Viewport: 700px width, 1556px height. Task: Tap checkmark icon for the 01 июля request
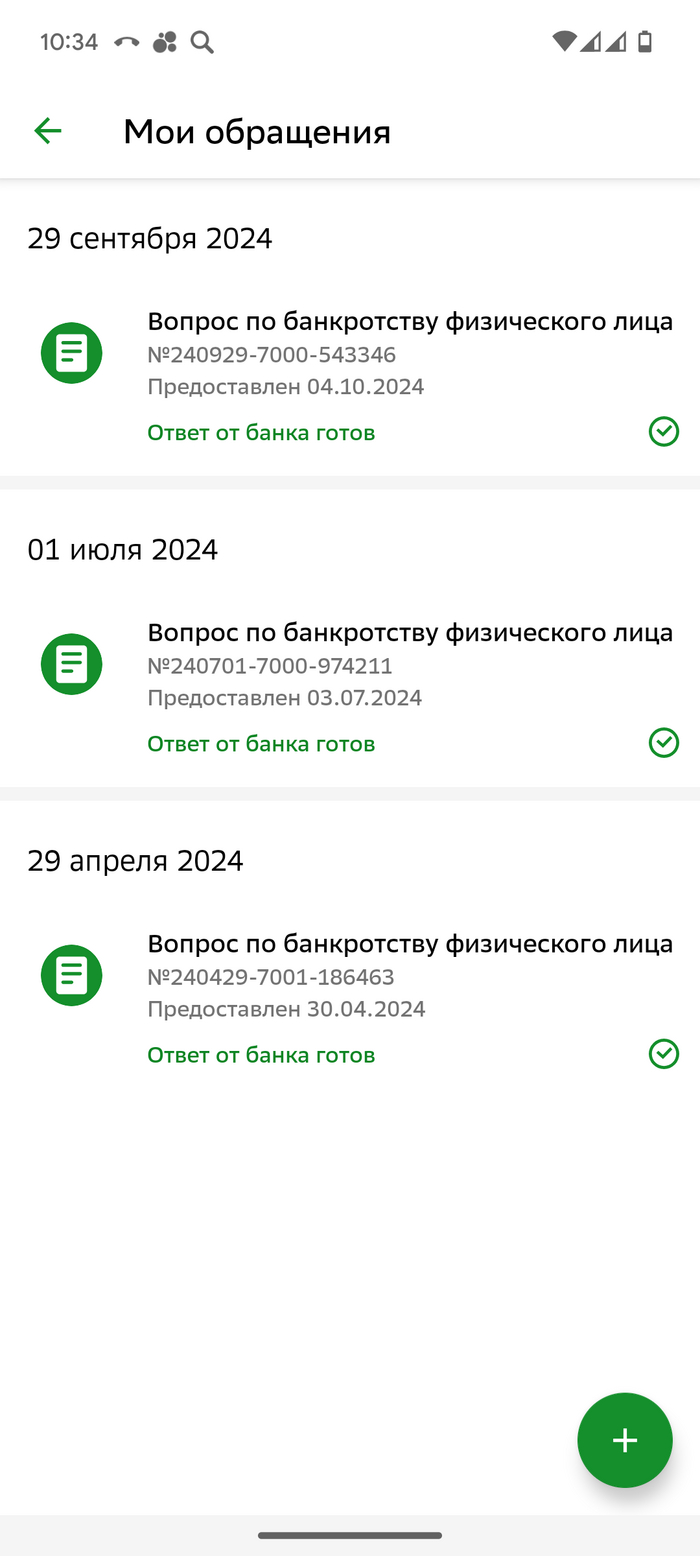pyautogui.click(x=664, y=743)
